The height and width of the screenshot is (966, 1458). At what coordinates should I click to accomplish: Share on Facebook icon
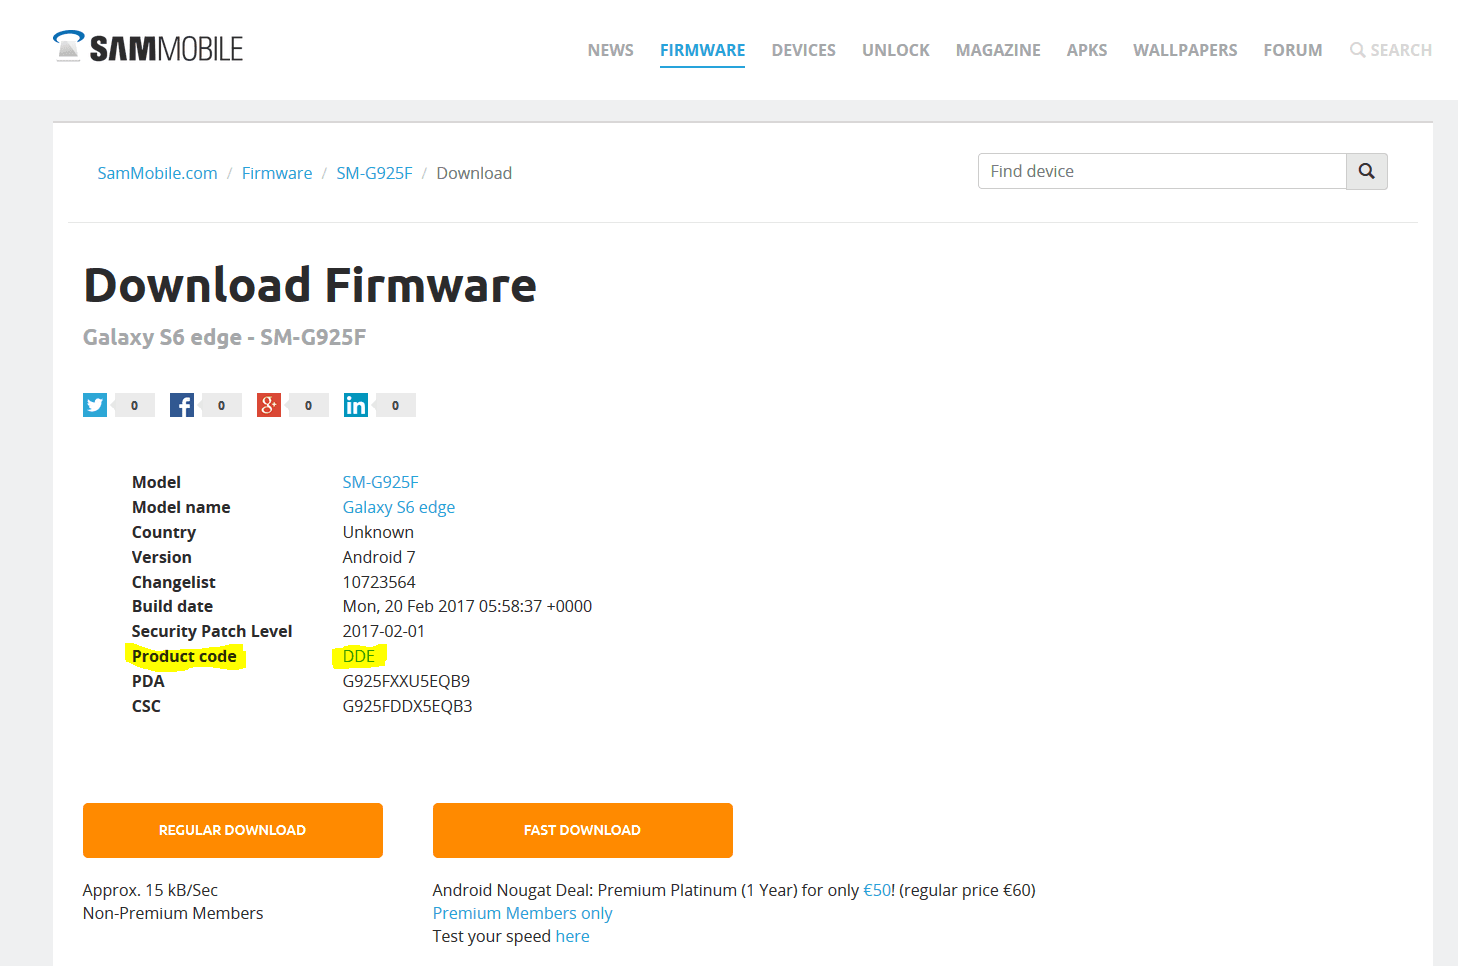tap(182, 405)
